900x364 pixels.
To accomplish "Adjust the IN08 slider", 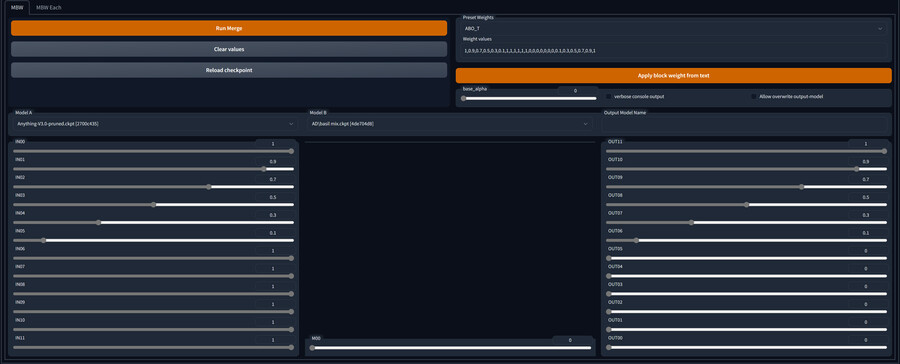I will [154, 293].
